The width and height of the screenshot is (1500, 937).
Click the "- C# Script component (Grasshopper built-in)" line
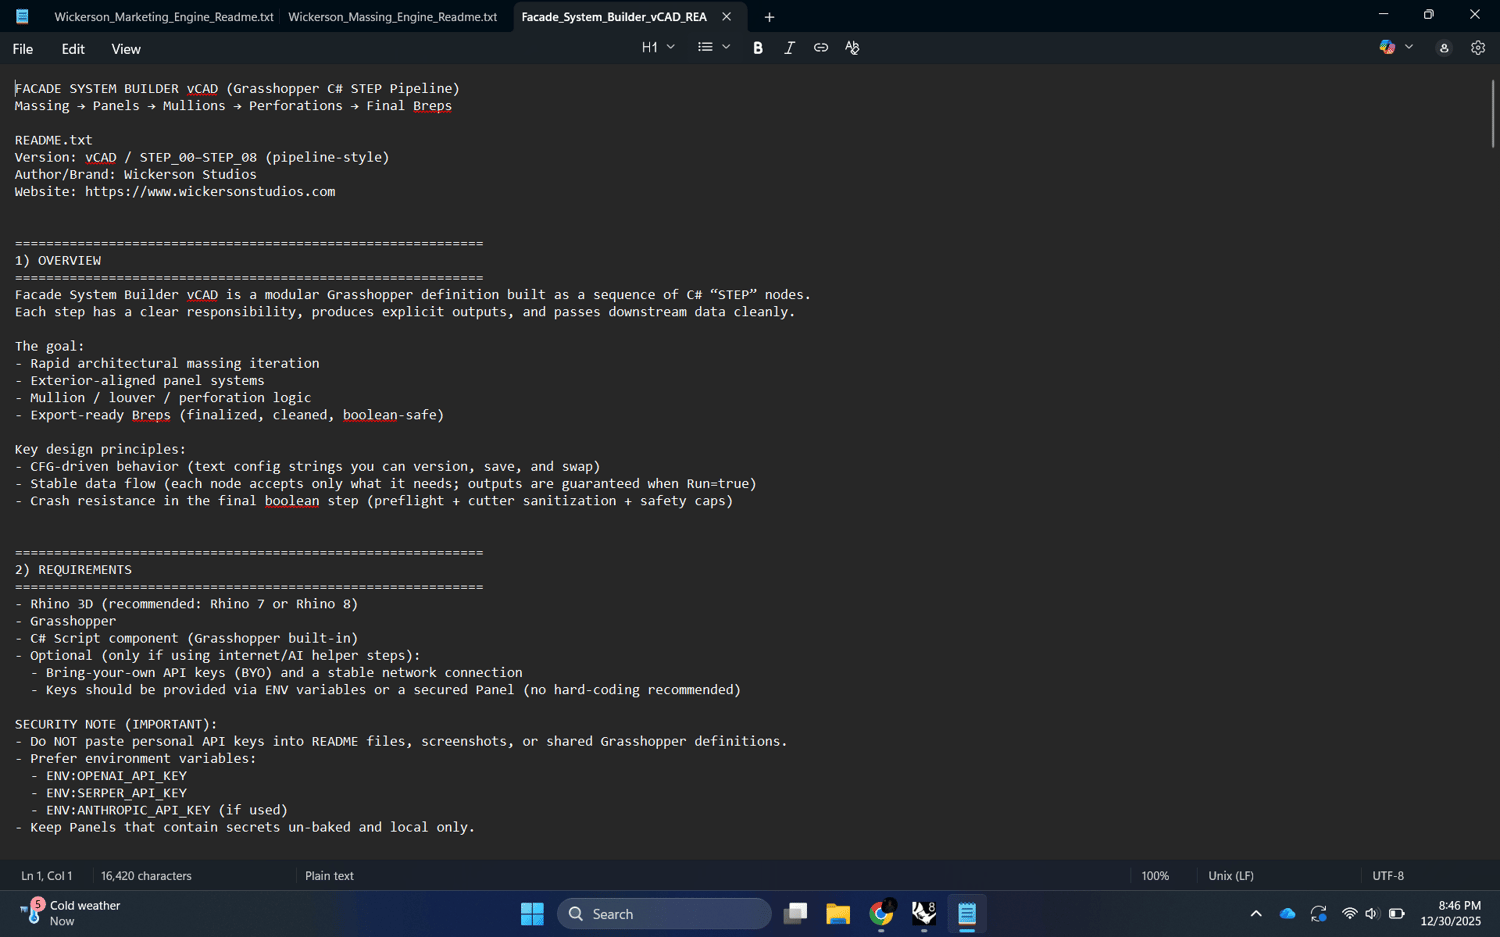(186, 638)
